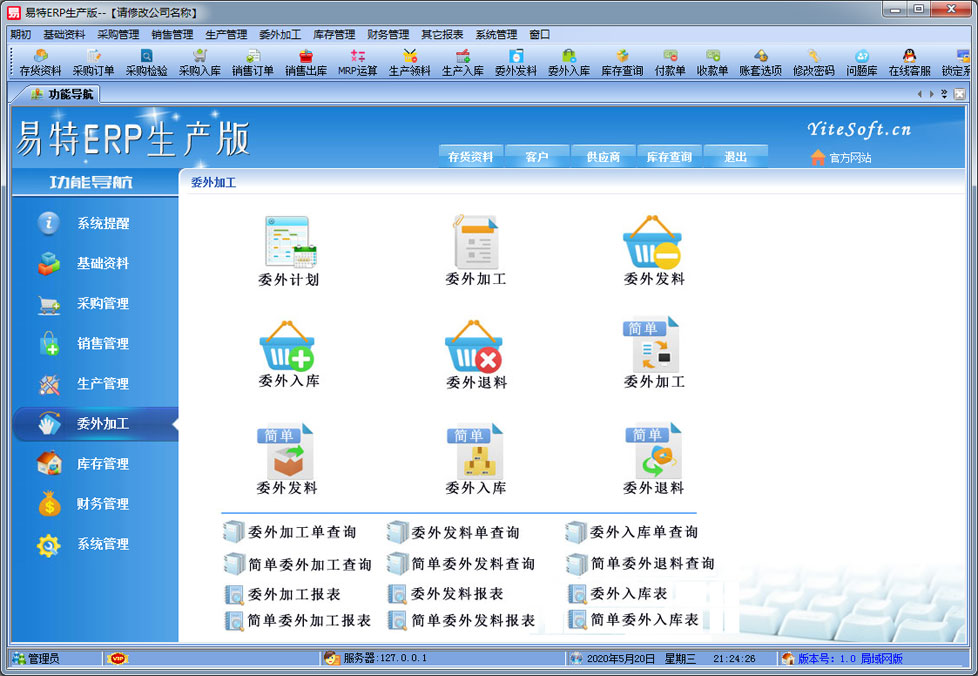Screen dimensions: 978x676
Task: Open the 简单委外发料报表 report
Action: pyautogui.click(x=472, y=621)
